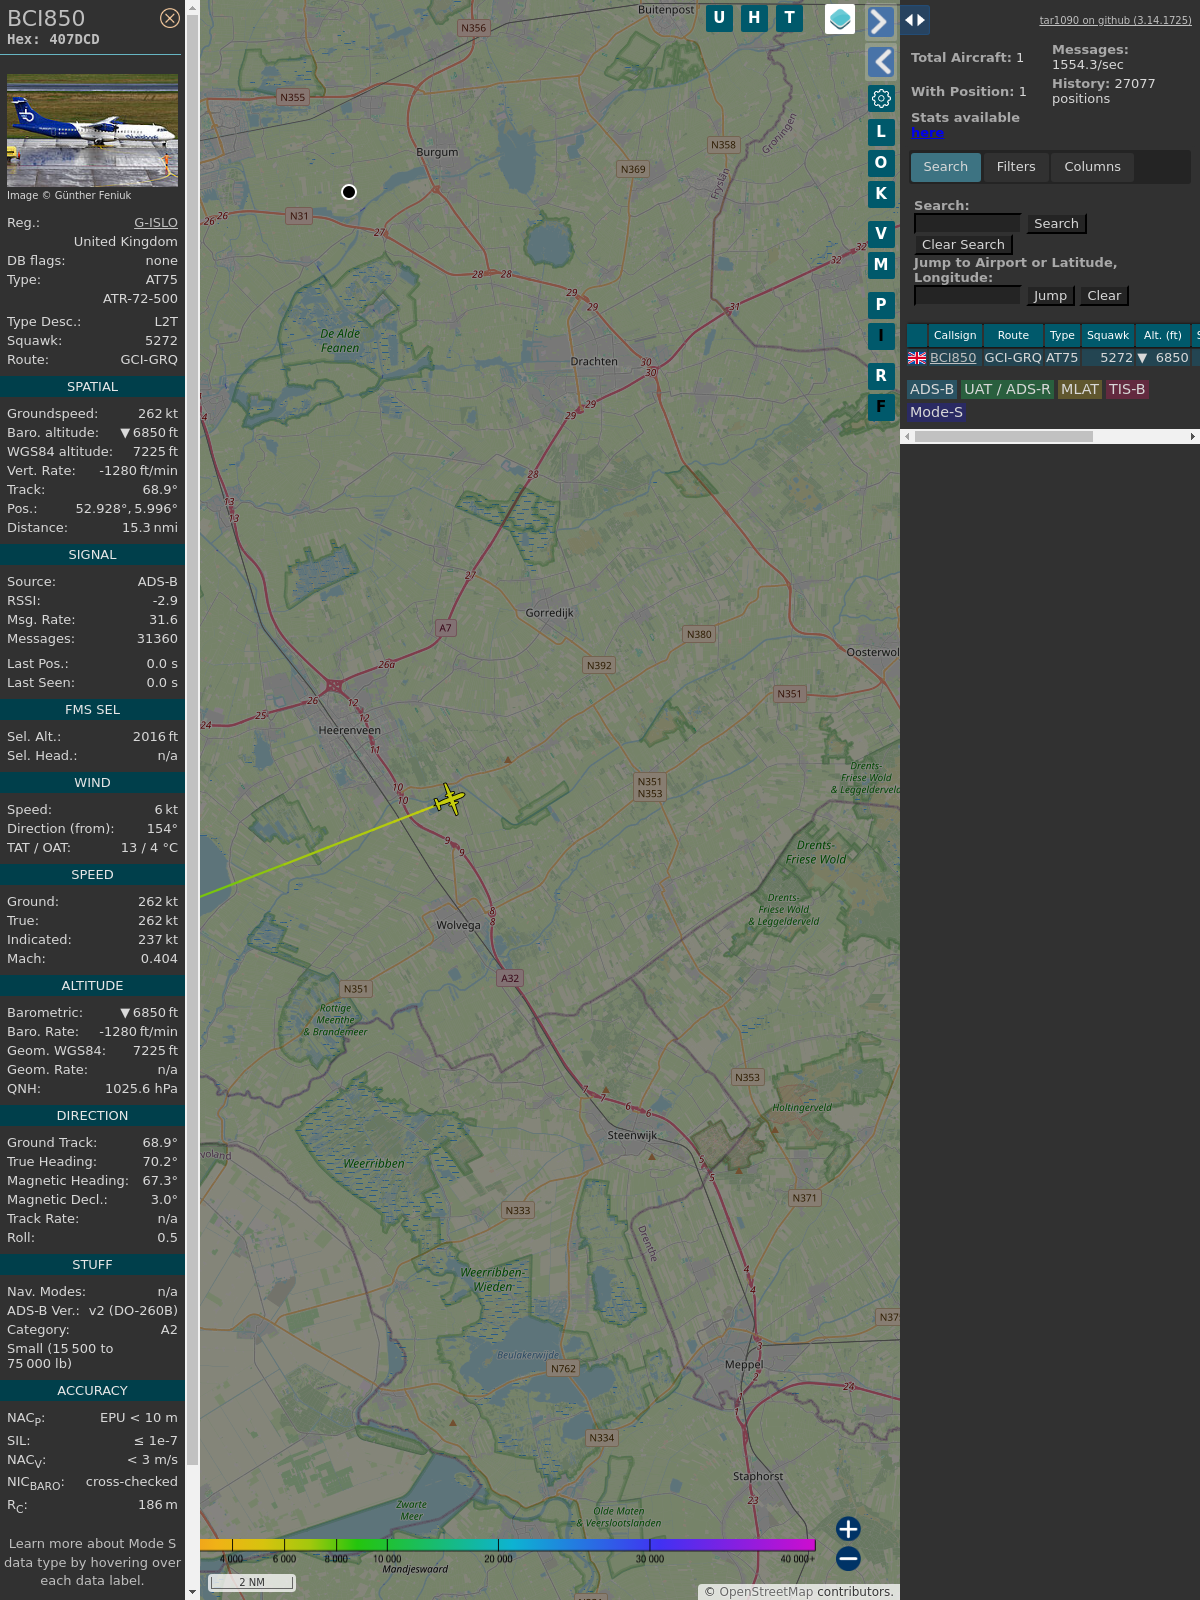Open OpenStreetMap attribution link
1200x1600 pixels.
click(766, 1592)
